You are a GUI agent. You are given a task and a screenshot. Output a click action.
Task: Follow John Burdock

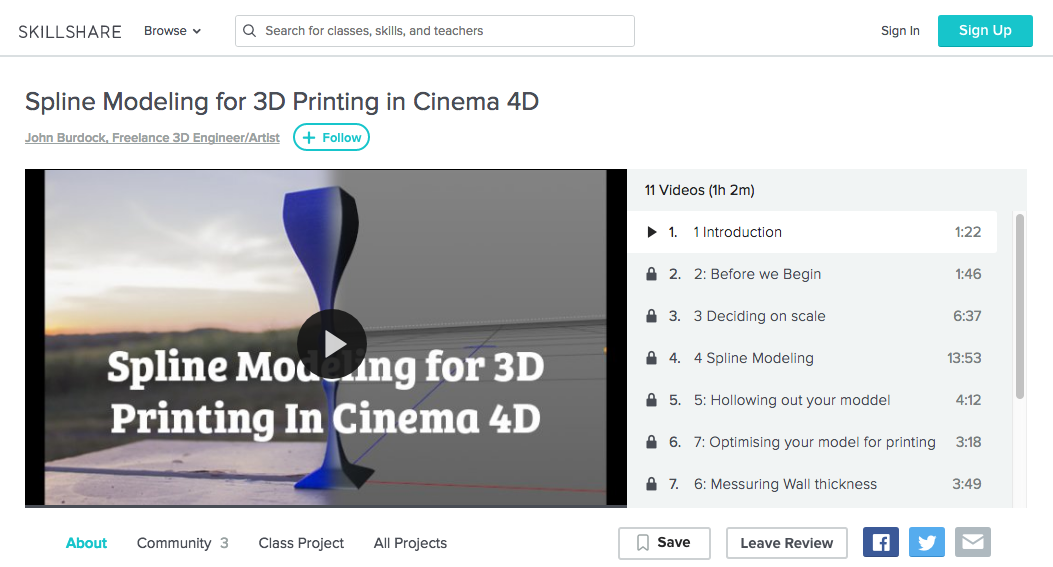click(331, 137)
